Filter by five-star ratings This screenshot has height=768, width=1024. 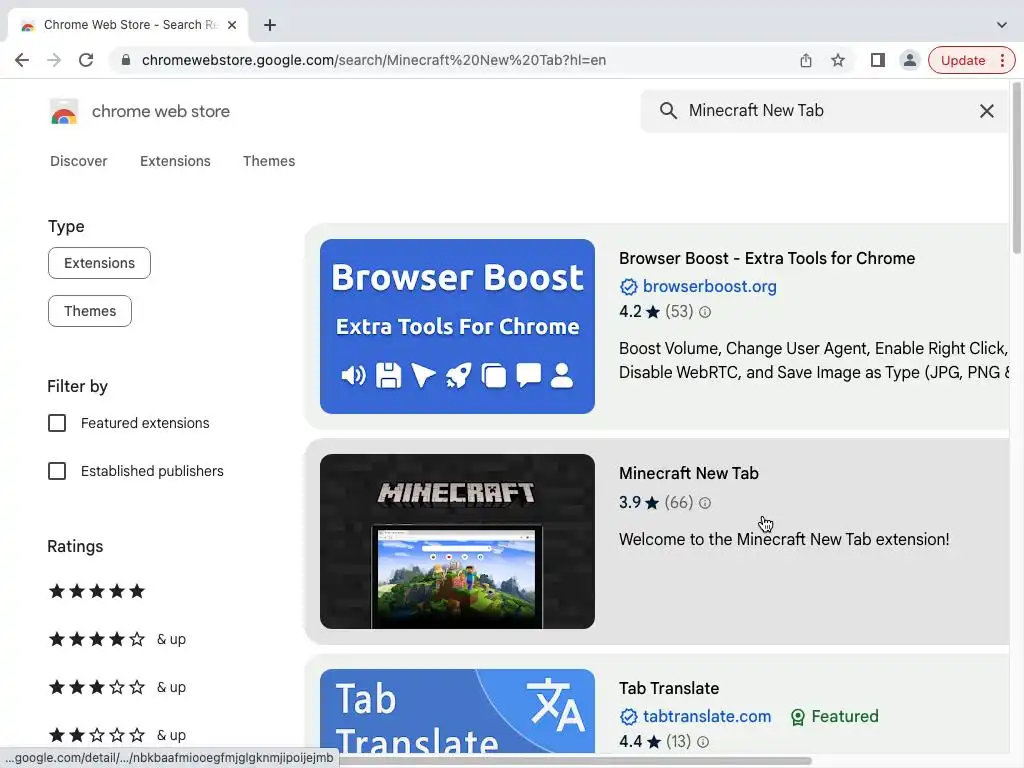click(97, 591)
